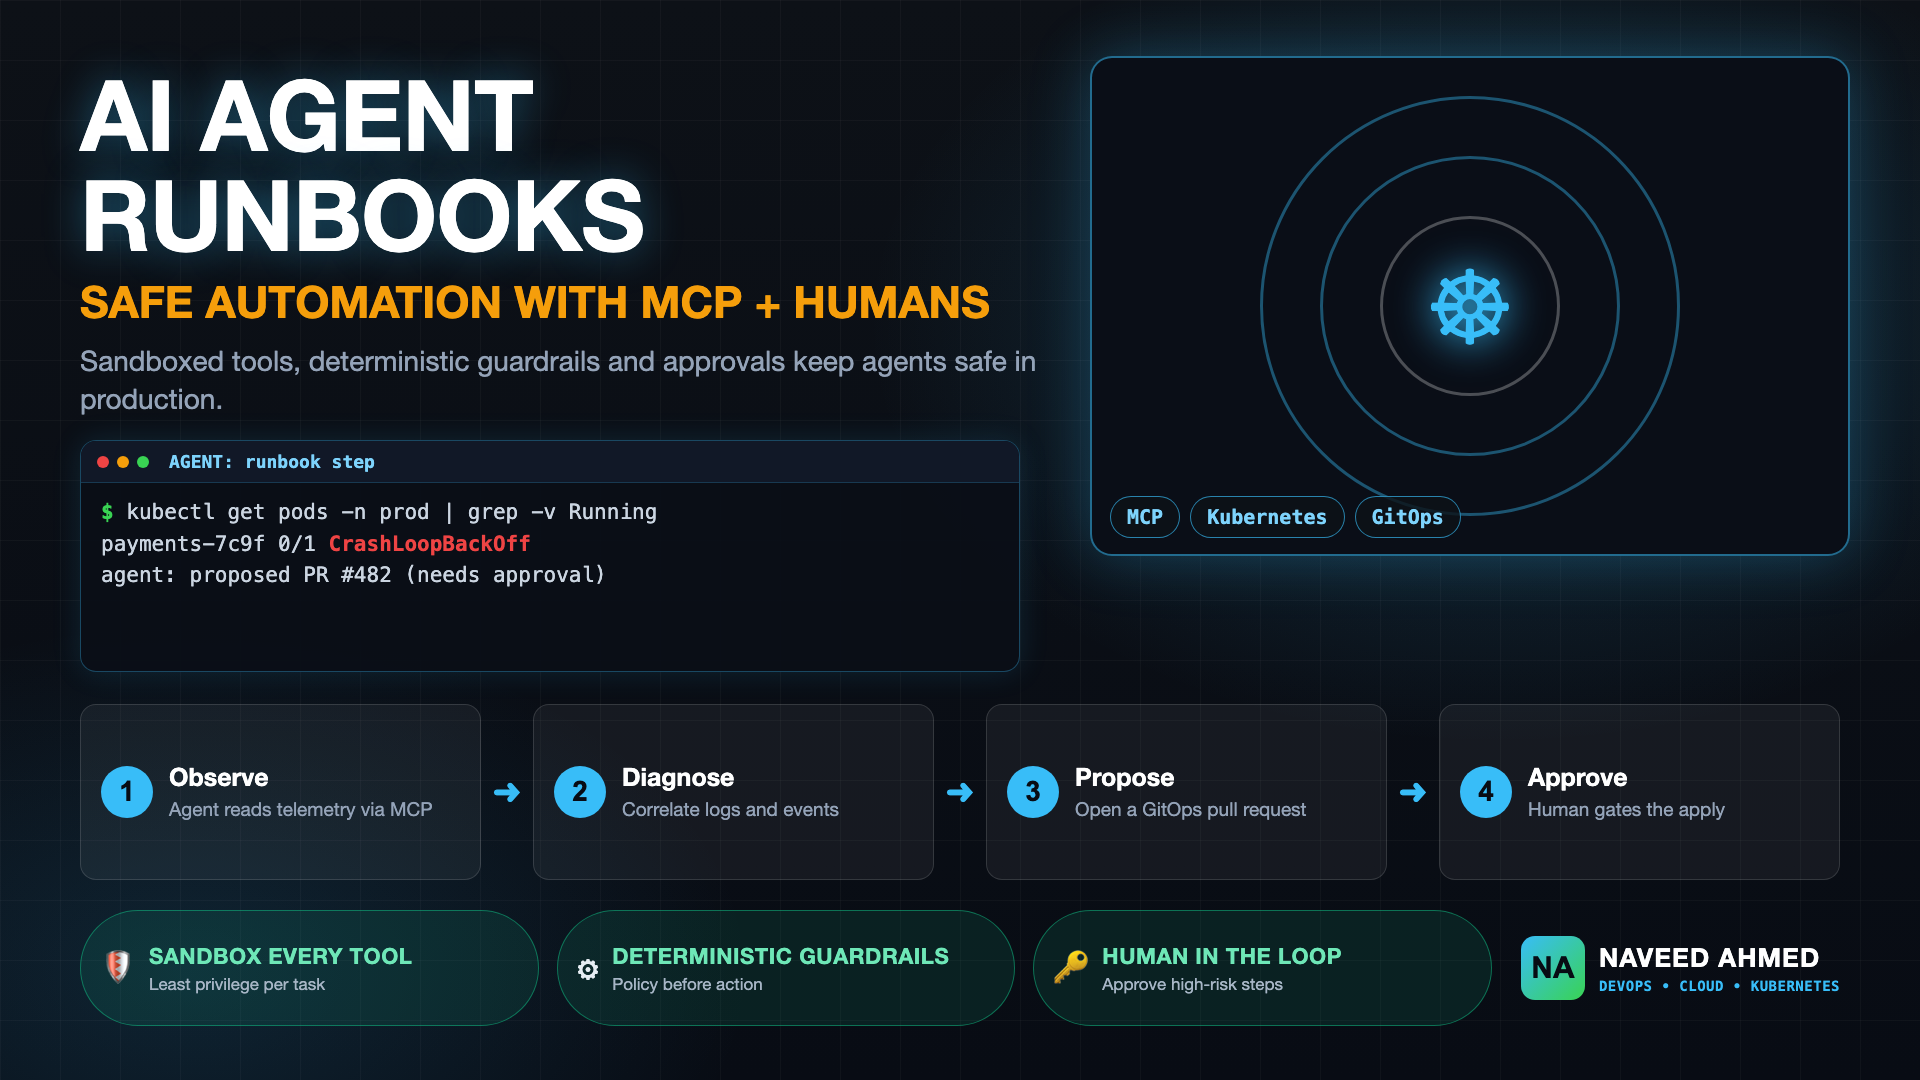The width and height of the screenshot is (1920, 1080).
Task: Select the GitOps tag pill
Action: (x=1407, y=517)
